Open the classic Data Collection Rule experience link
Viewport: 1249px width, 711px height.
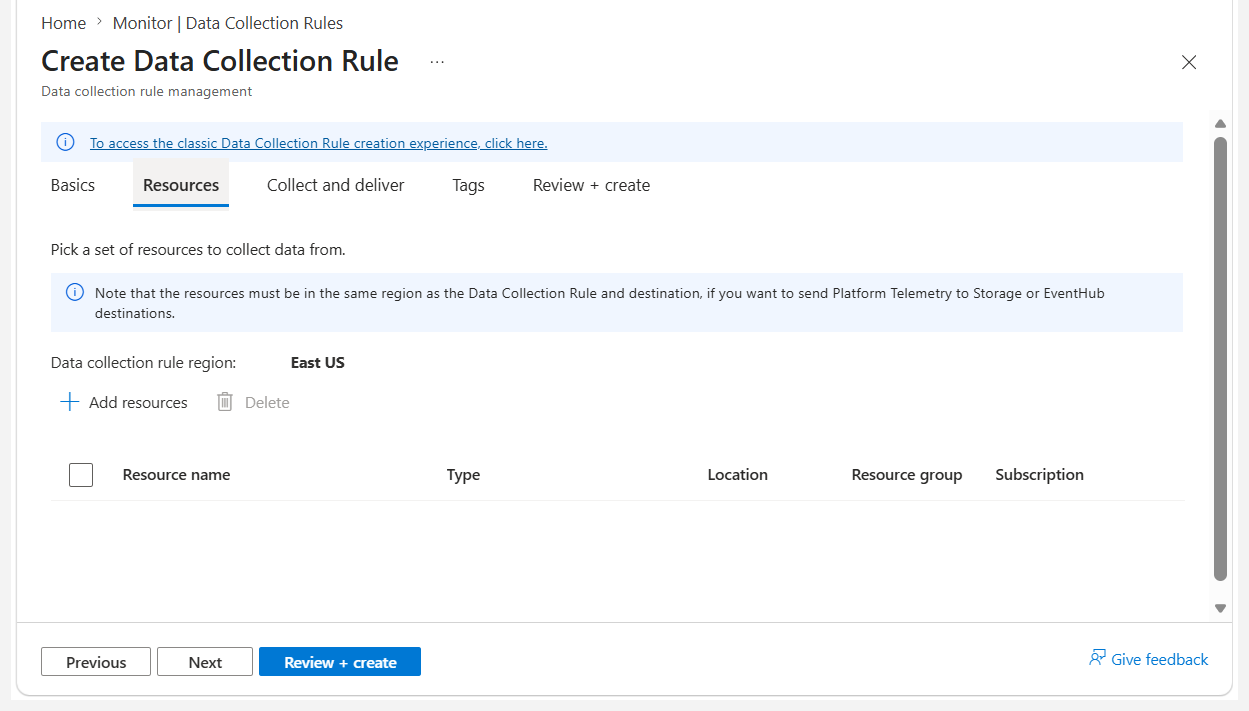point(319,143)
